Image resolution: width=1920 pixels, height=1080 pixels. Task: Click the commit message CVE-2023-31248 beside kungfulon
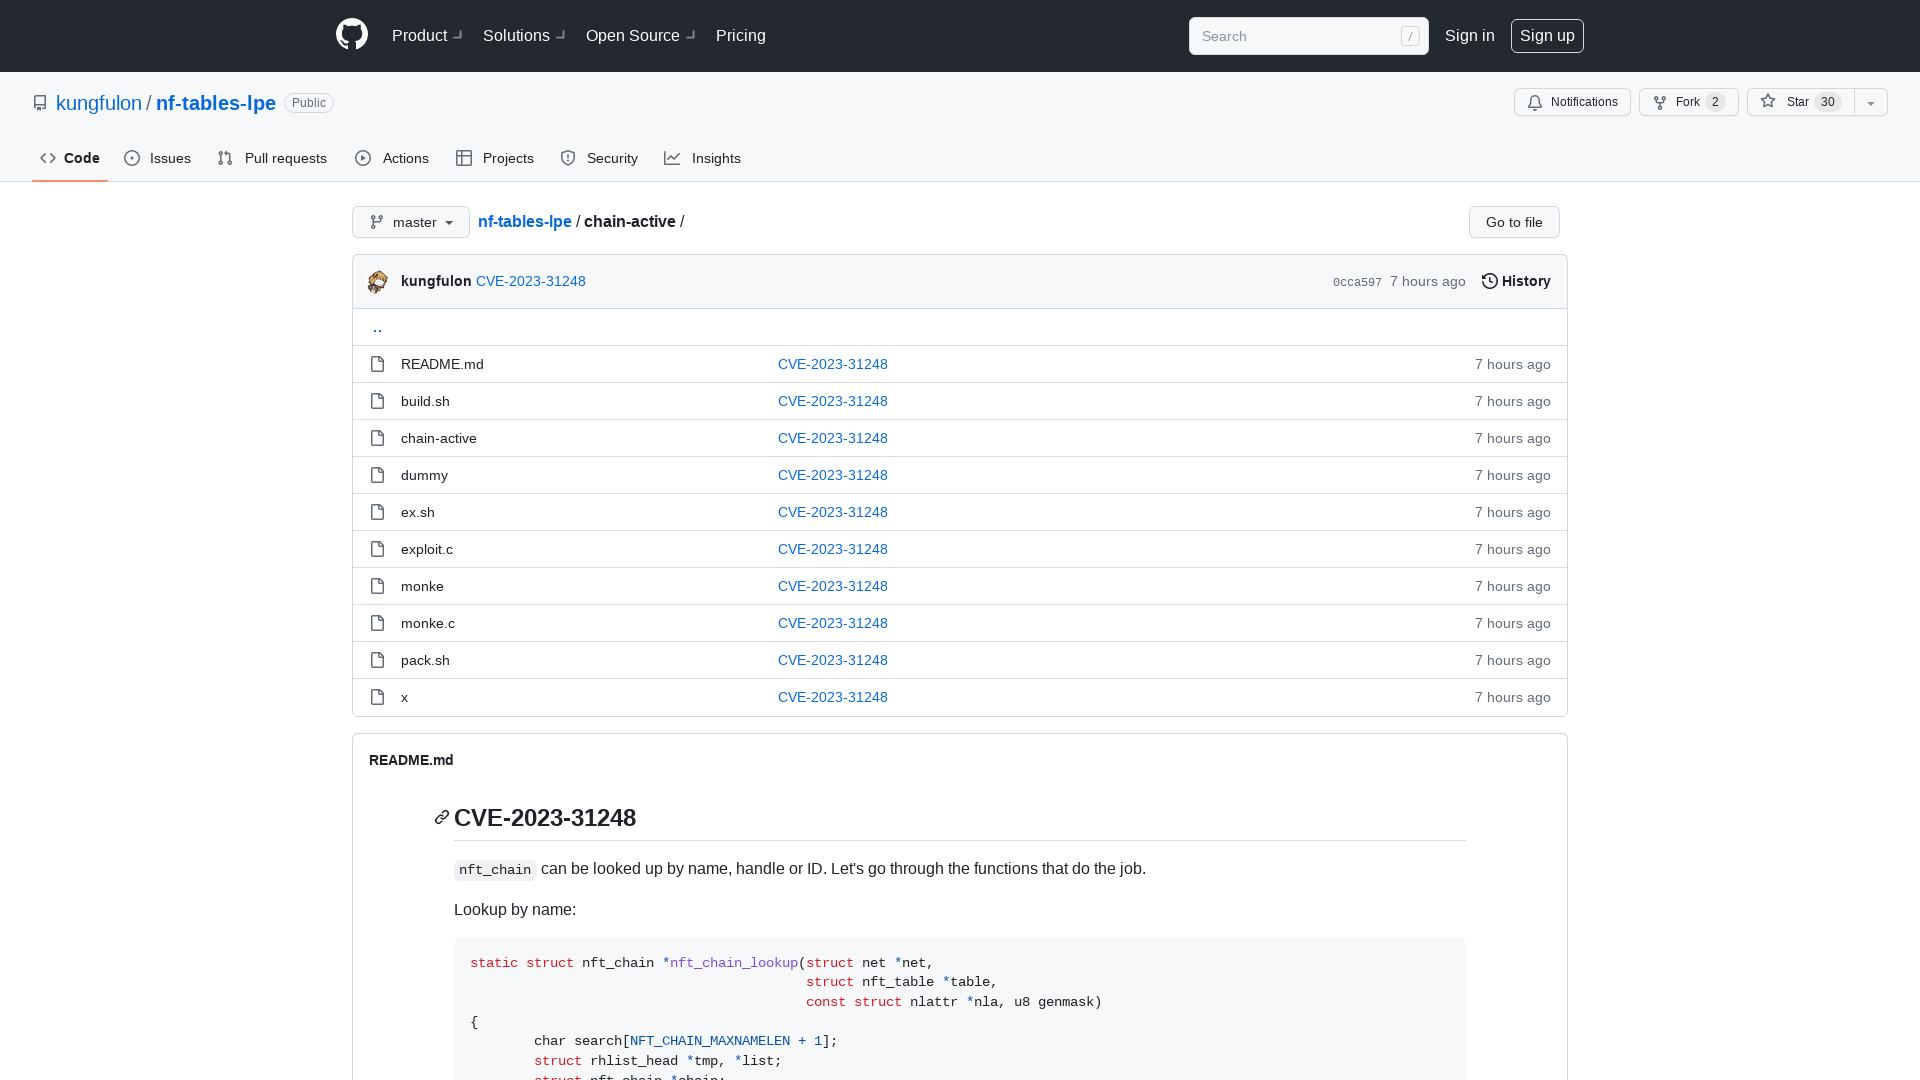click(x=531, y=281)
